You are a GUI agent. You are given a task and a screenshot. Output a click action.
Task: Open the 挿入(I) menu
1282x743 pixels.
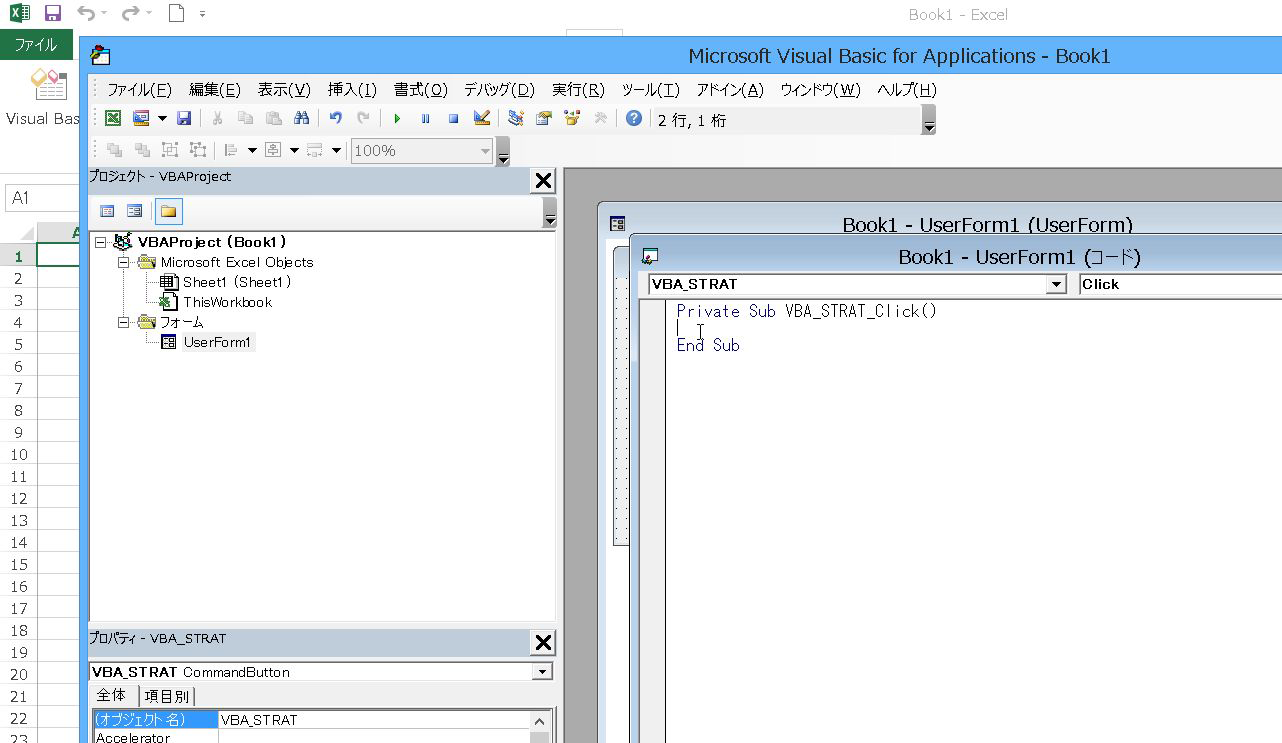point(352,90)
